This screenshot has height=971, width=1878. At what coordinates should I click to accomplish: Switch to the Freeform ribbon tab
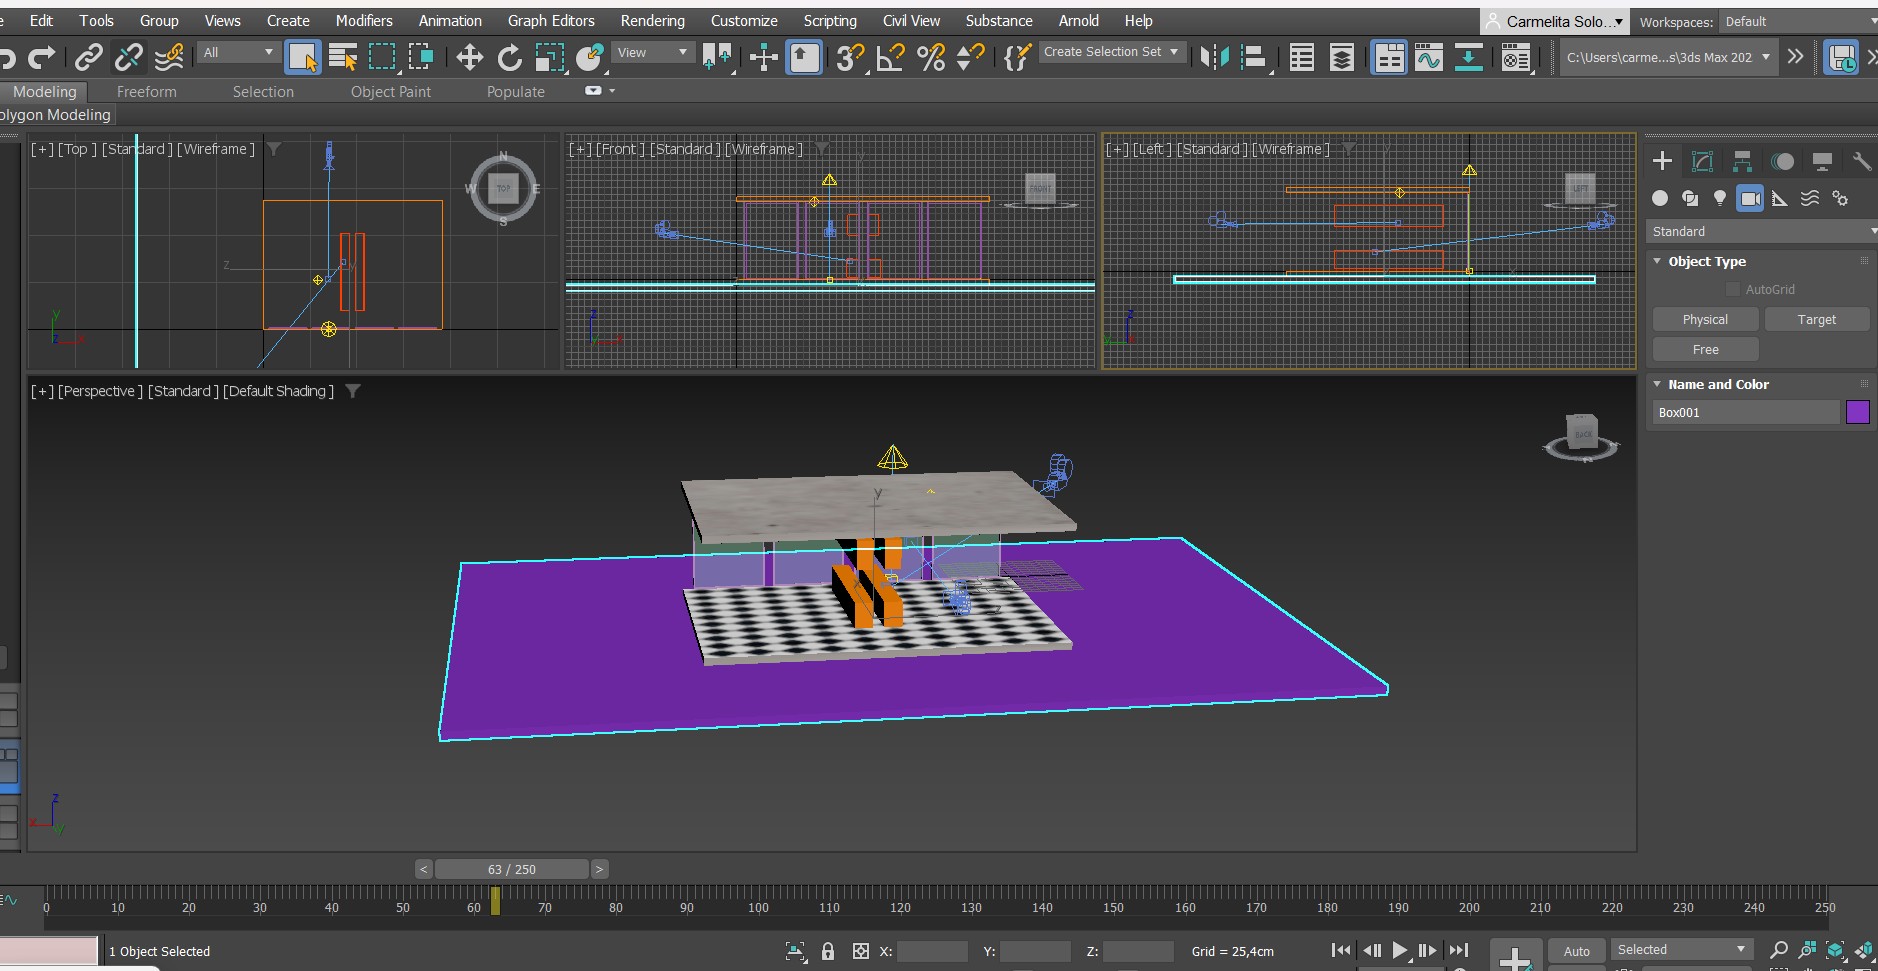click(x=146, y=91)
